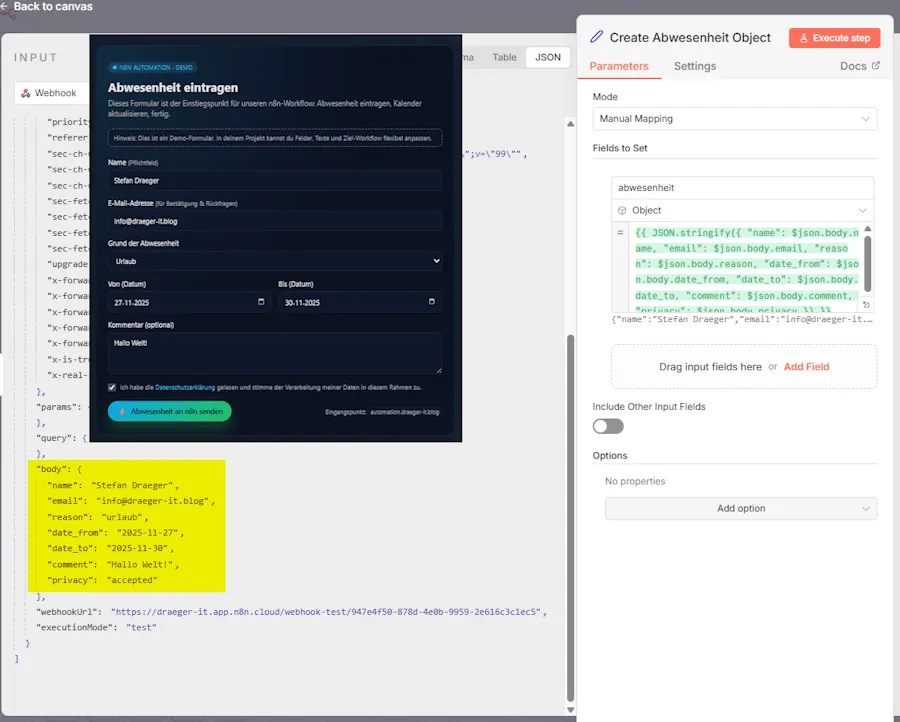This screenshot has width=900, height=722.
Task: Click the expand editor icon in expression field
Action: pyautogui.click(x=866, y=304)
